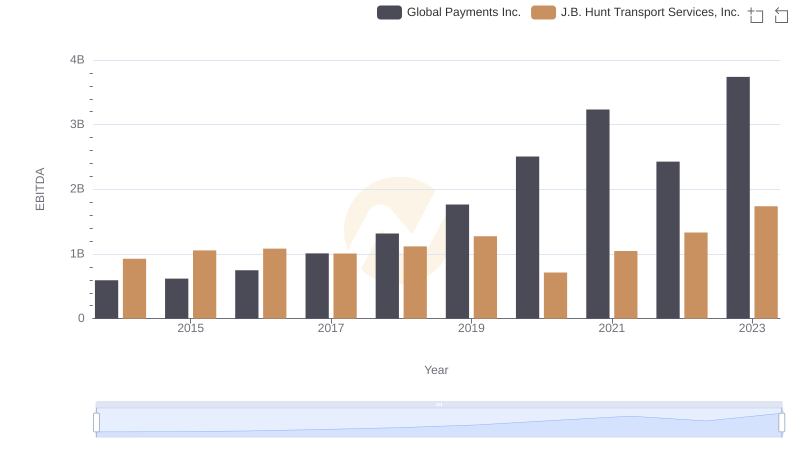
Task: Select the 2020 J.B. Hunt orange bar
Action: [556, 296]
